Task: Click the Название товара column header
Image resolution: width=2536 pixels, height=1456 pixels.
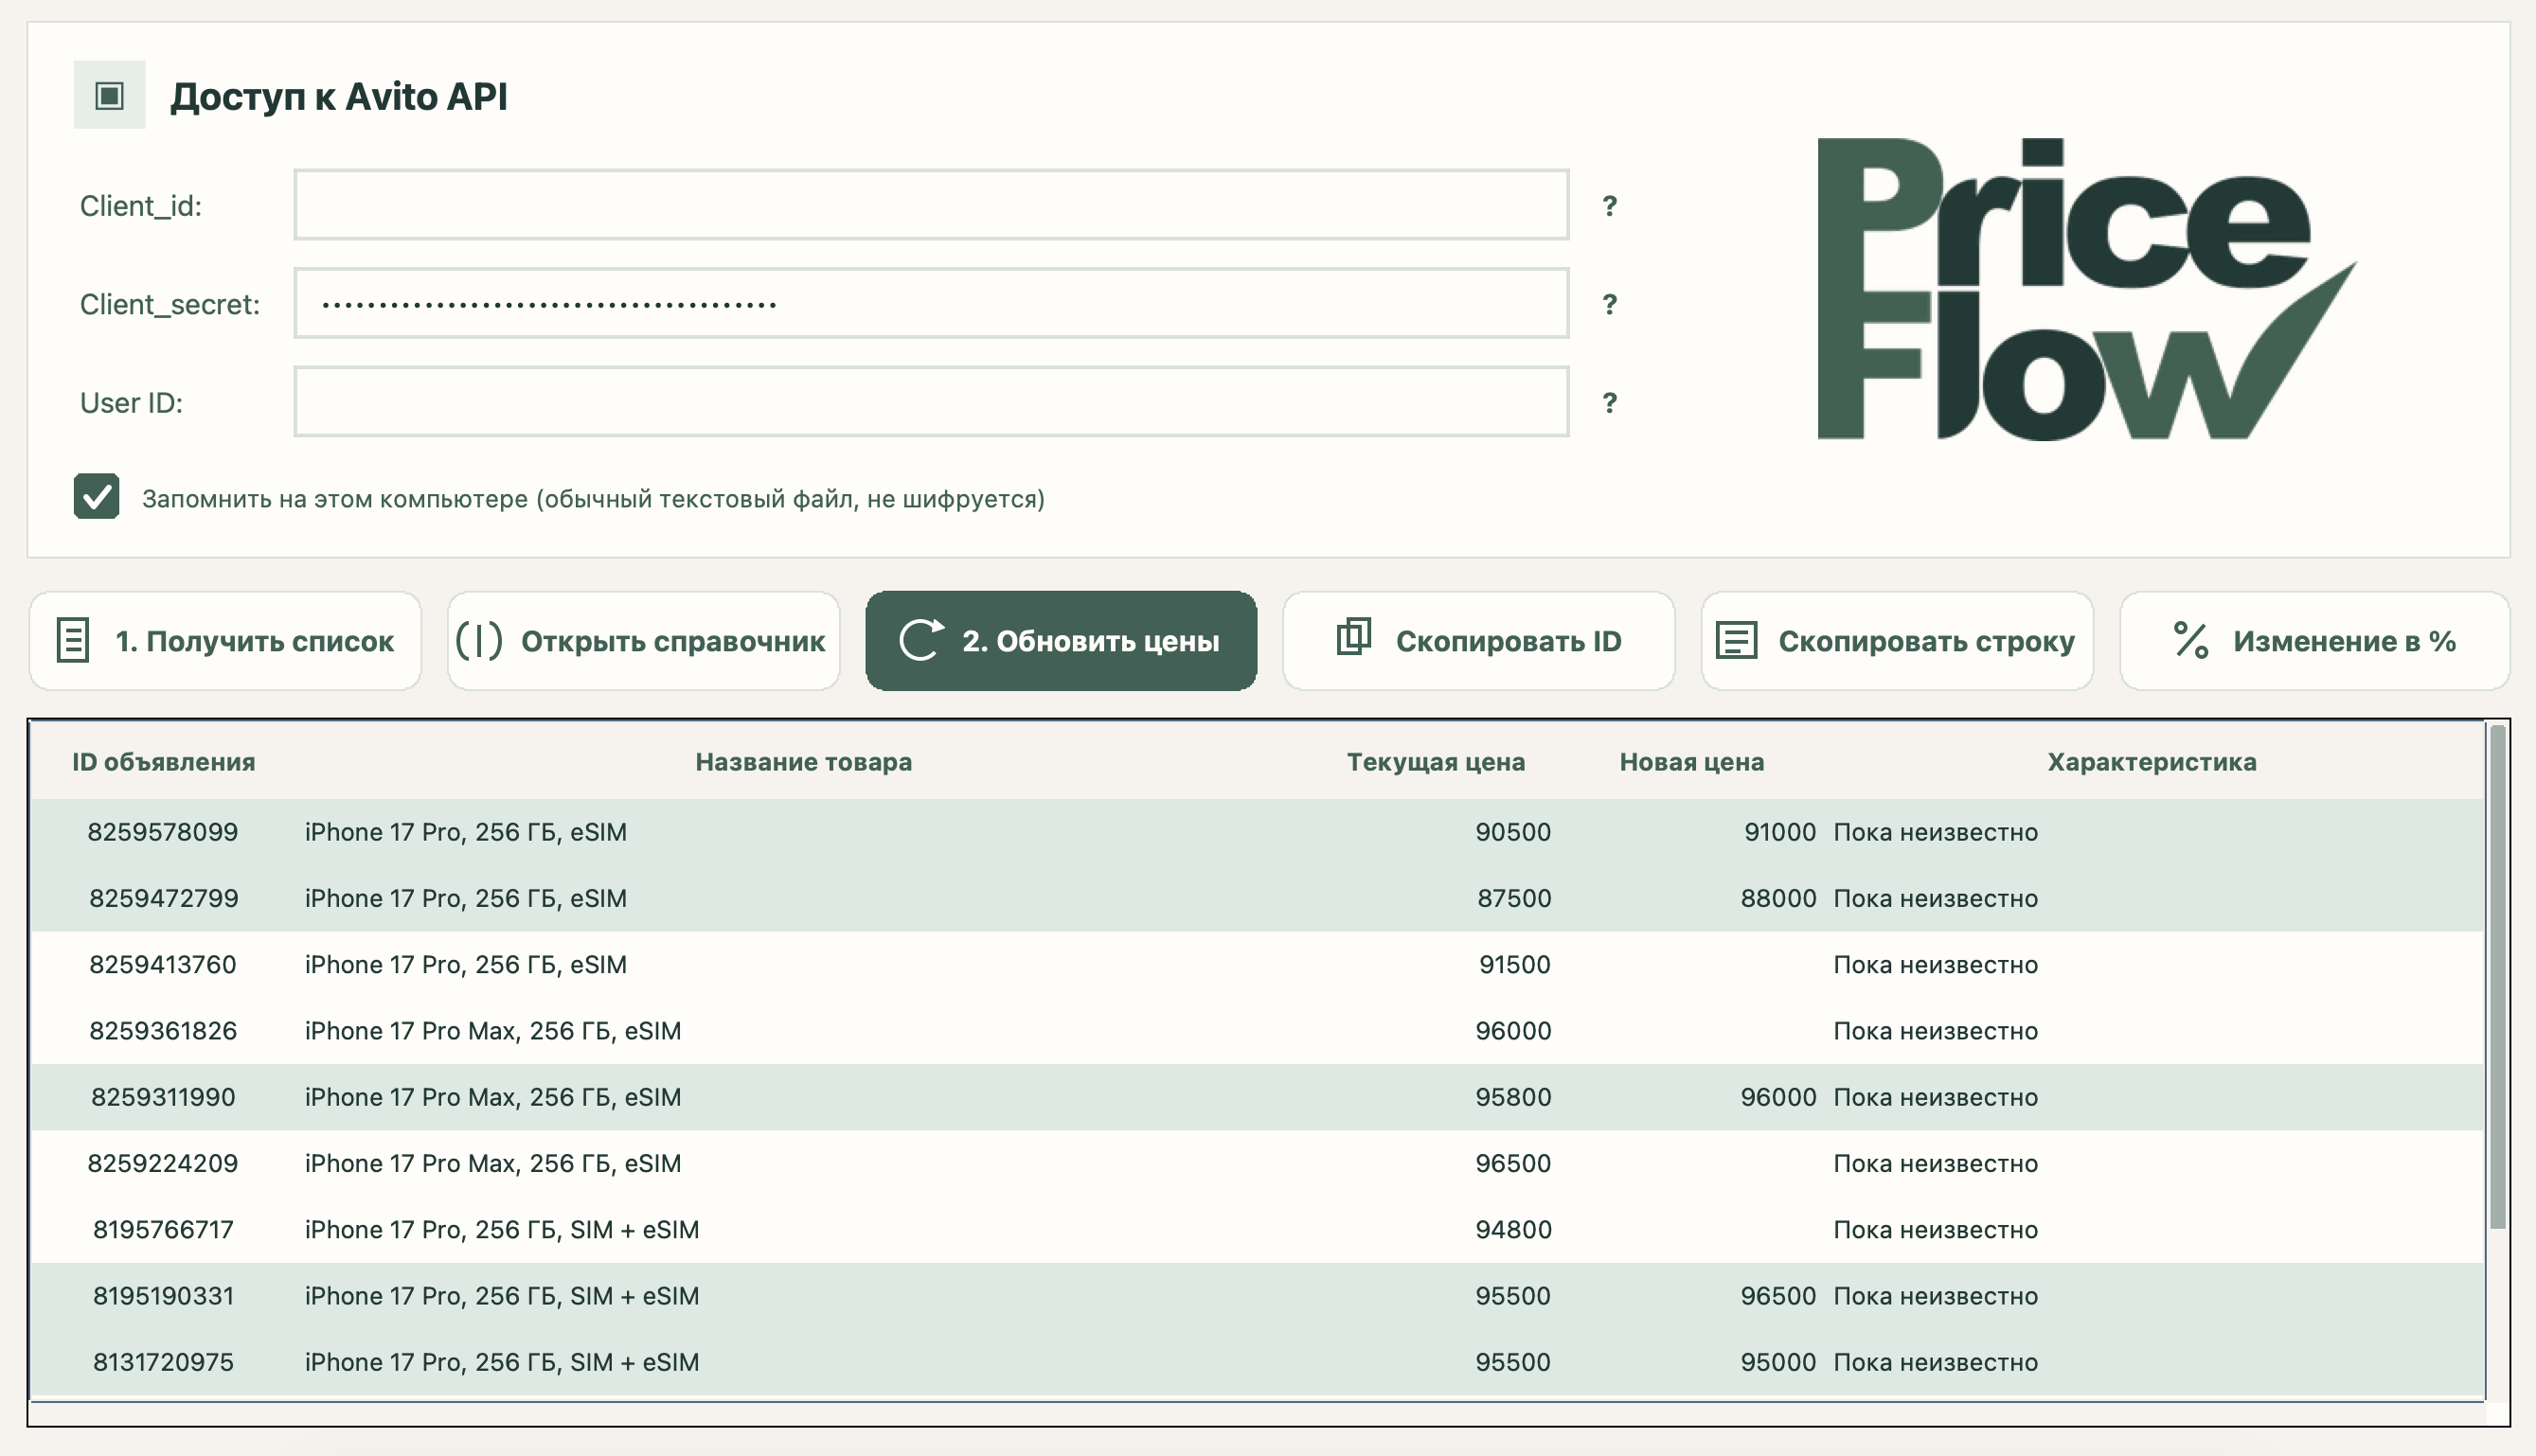Action: coord(803,762)
